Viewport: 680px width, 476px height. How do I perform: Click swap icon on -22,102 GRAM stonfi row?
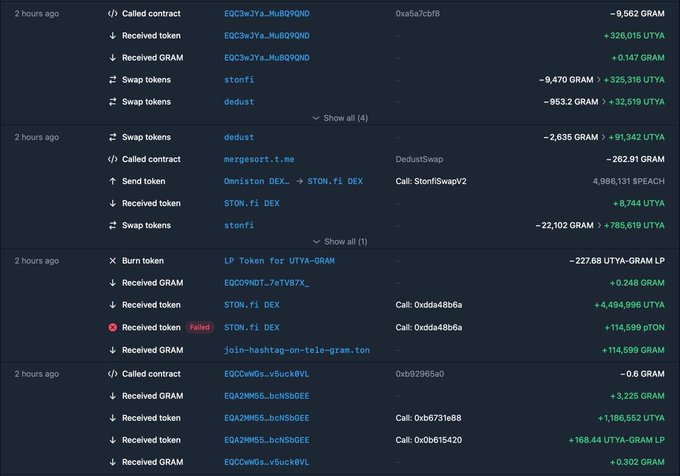112,225
